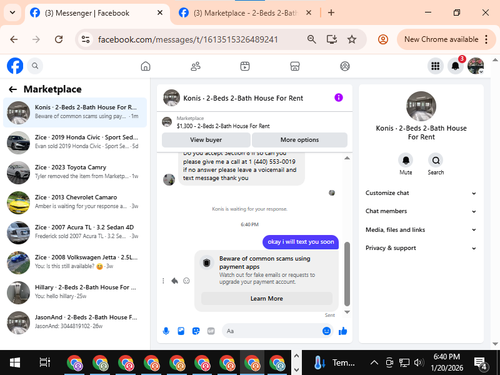Open a new browser tab

pos(331,13)
